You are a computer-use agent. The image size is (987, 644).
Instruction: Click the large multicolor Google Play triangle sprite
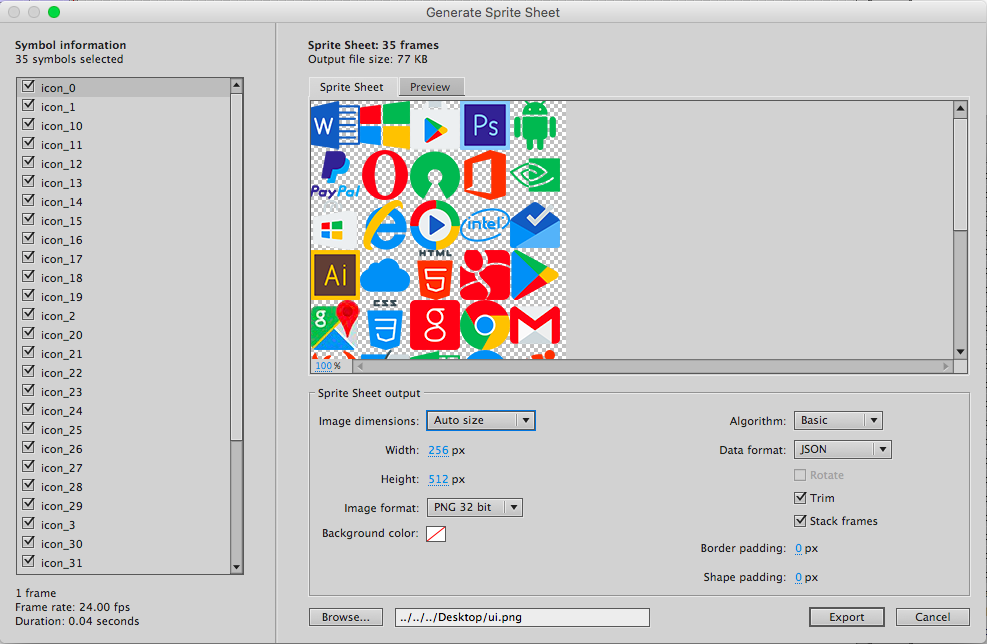(534, 275)
